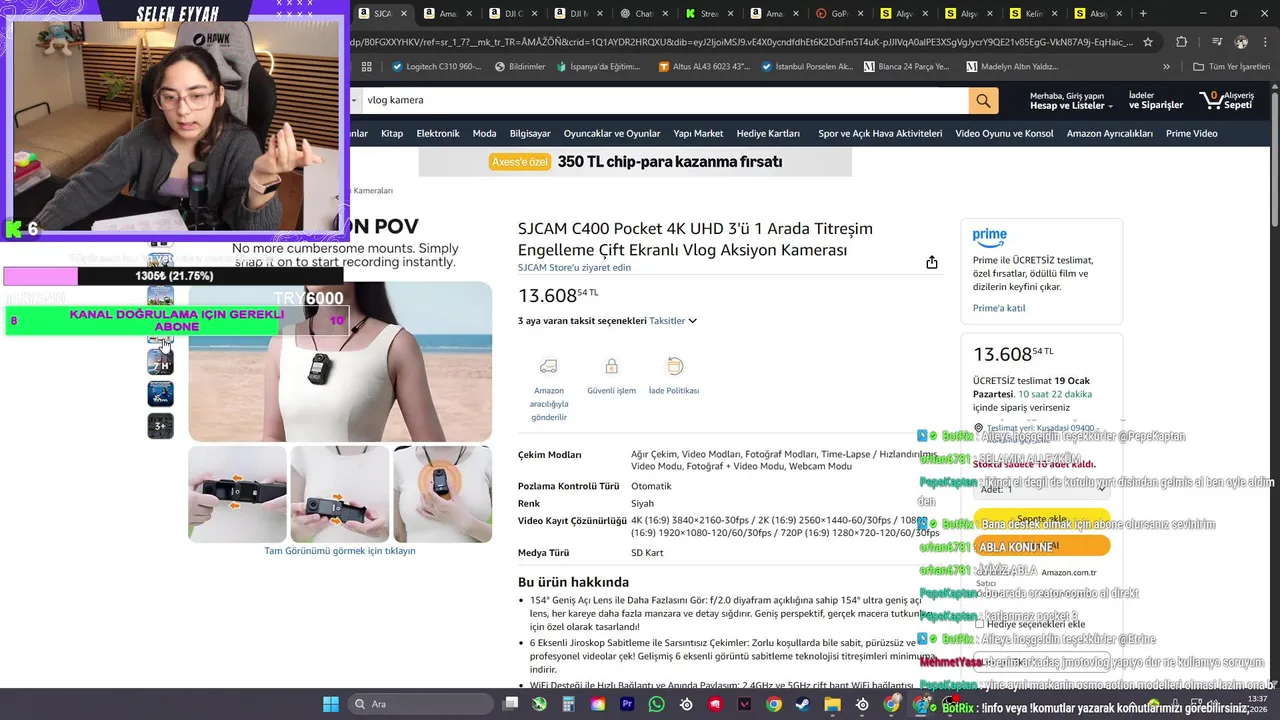1280x720 pixels.
Task: Click the Windows taskbar Ara search box
Action: click(420, 704)
